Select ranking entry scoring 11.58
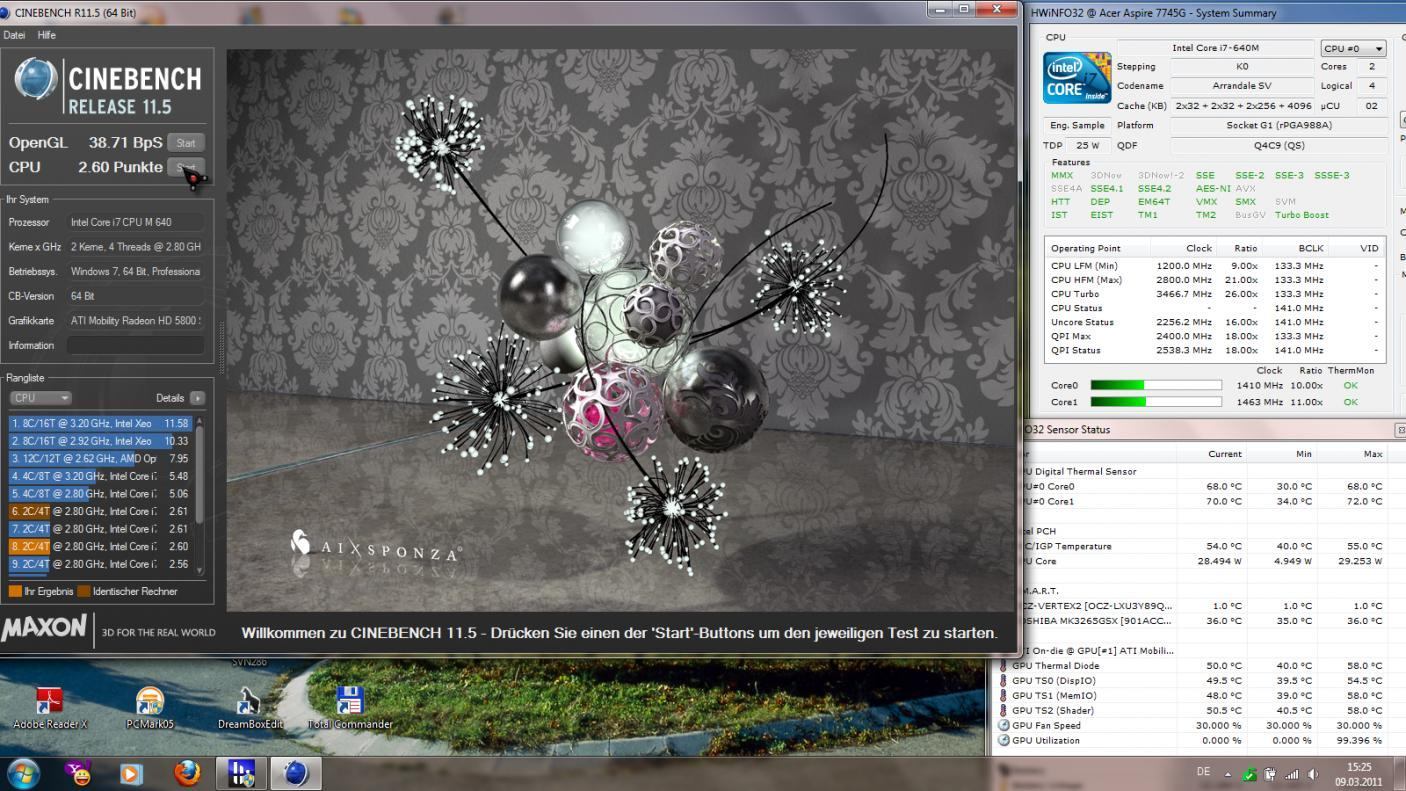 click(x=100, y=424)
